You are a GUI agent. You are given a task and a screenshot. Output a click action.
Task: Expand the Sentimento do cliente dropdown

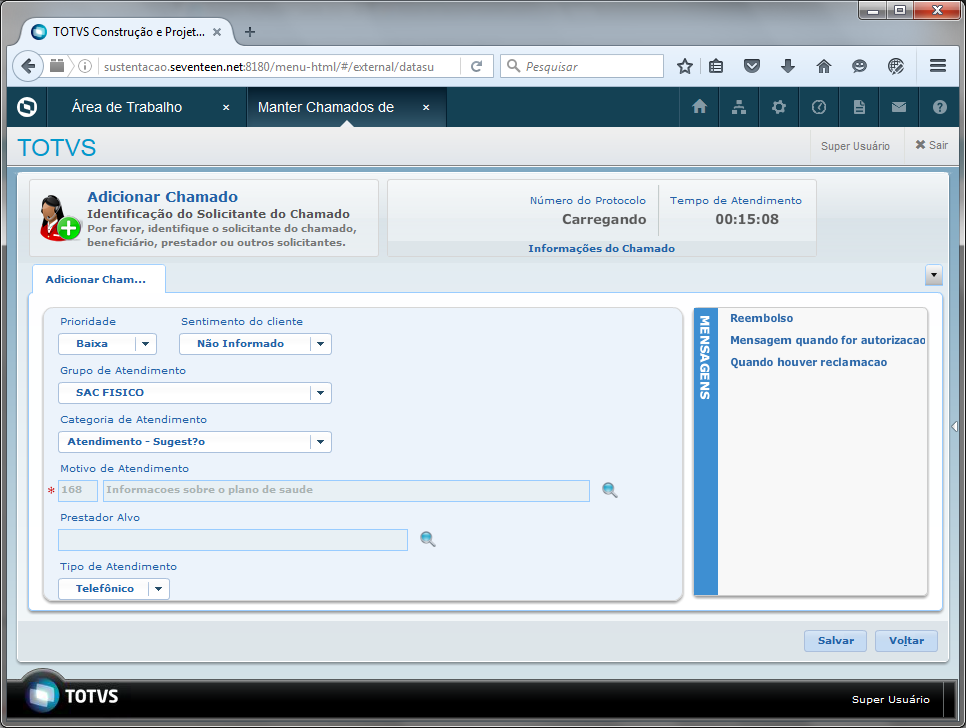[320, 344]
